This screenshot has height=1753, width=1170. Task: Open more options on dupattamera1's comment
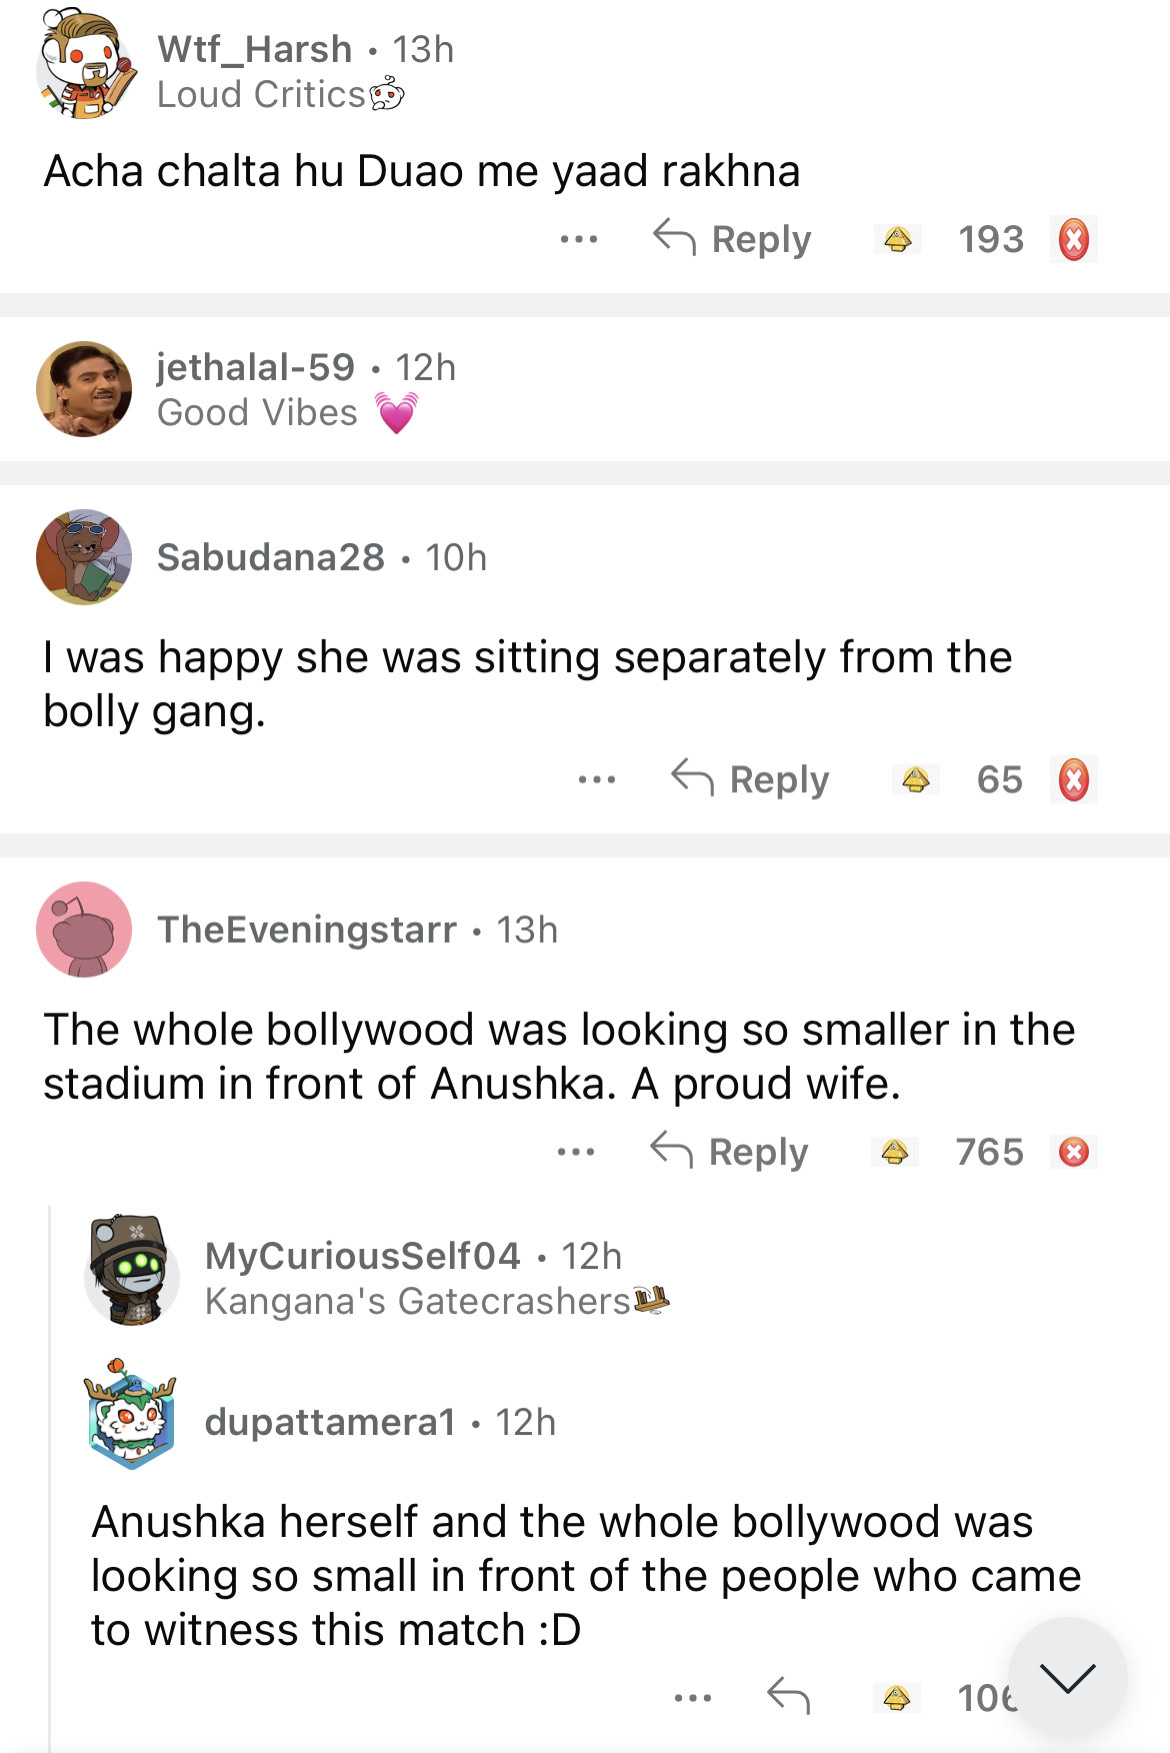[693, 1697]
